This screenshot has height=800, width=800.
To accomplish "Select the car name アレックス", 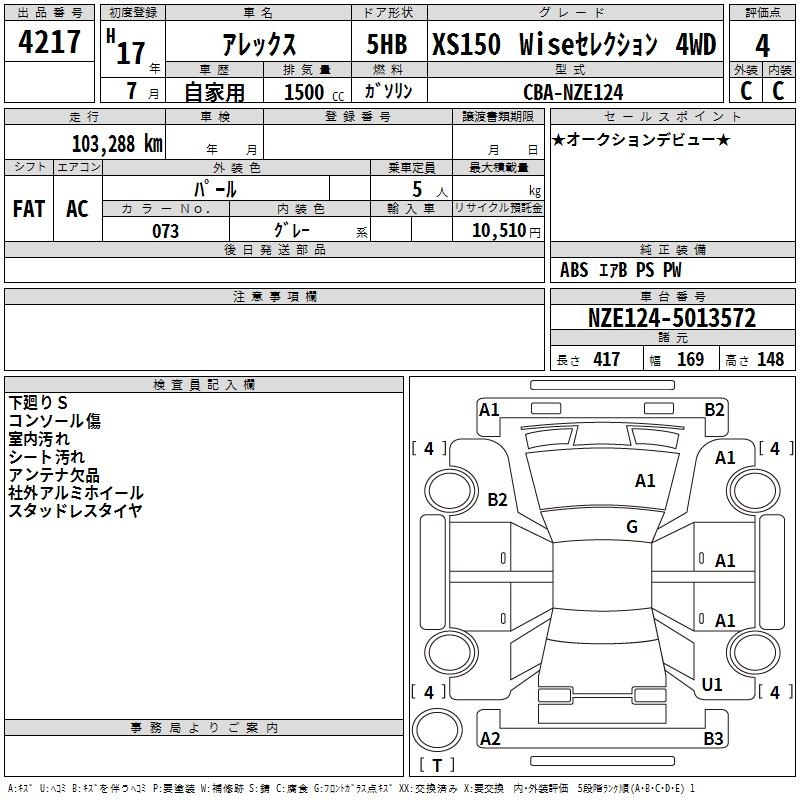I will point(259,44).
